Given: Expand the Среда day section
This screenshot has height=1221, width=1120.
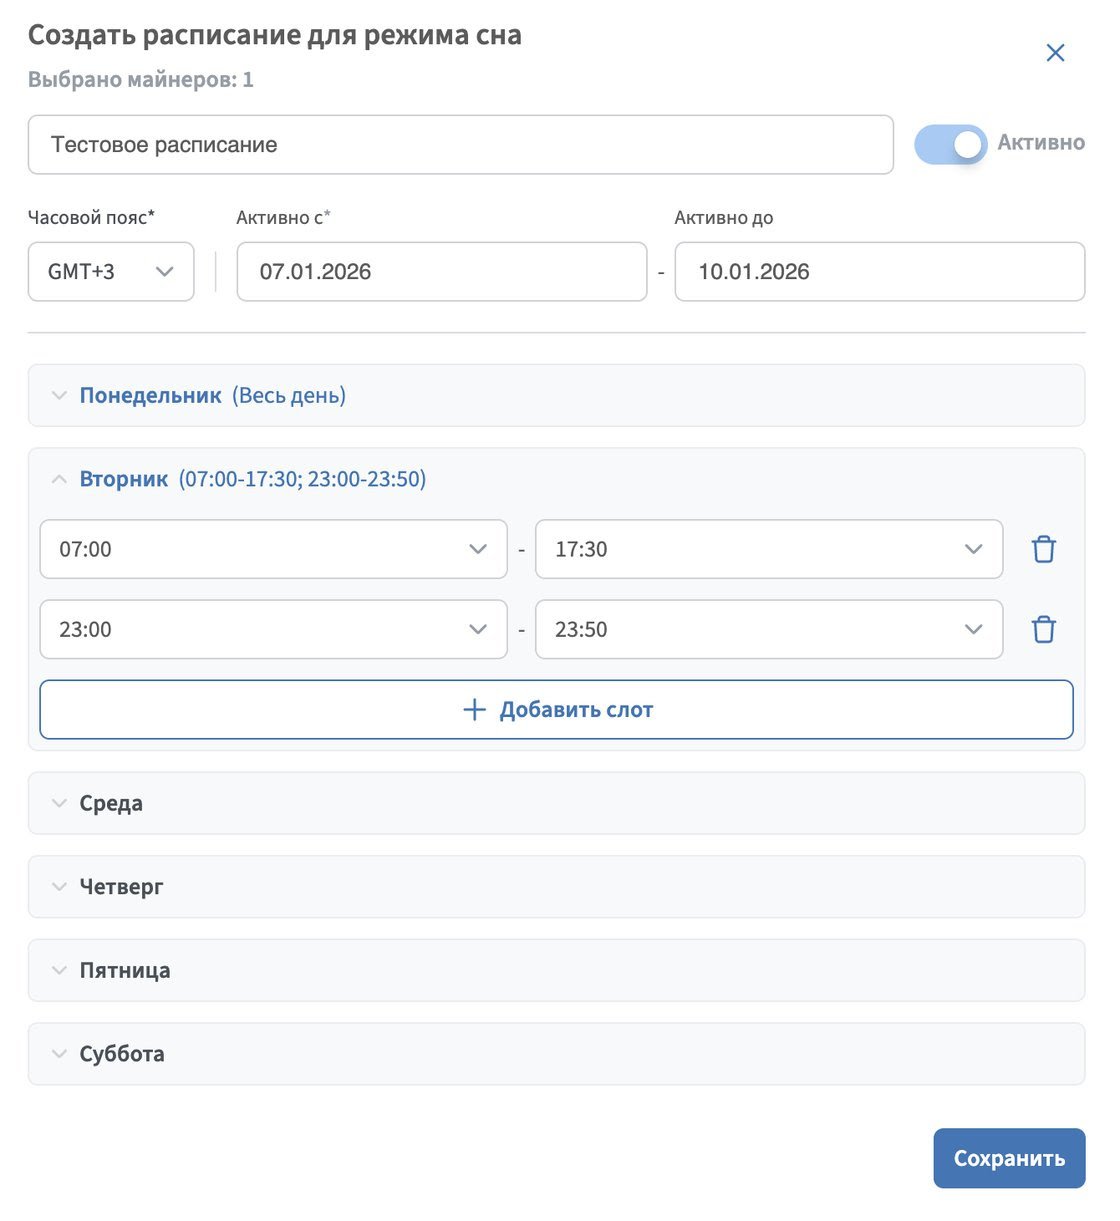Looking at the screenshot, I should (x=111, y=803).
